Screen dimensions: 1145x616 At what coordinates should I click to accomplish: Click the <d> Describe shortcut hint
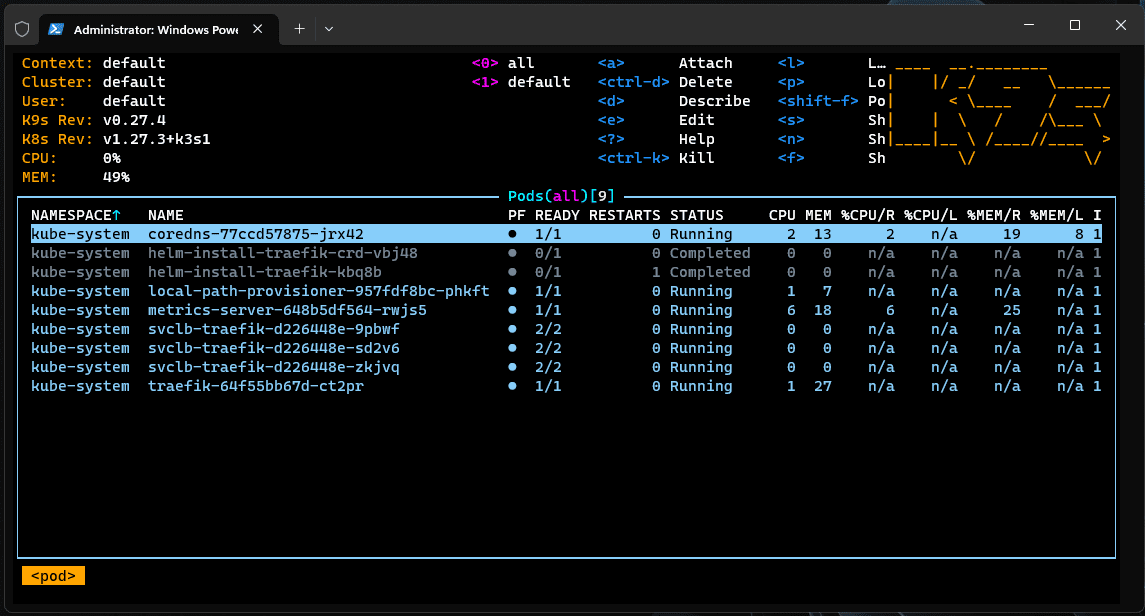click(x=674, y=101)
